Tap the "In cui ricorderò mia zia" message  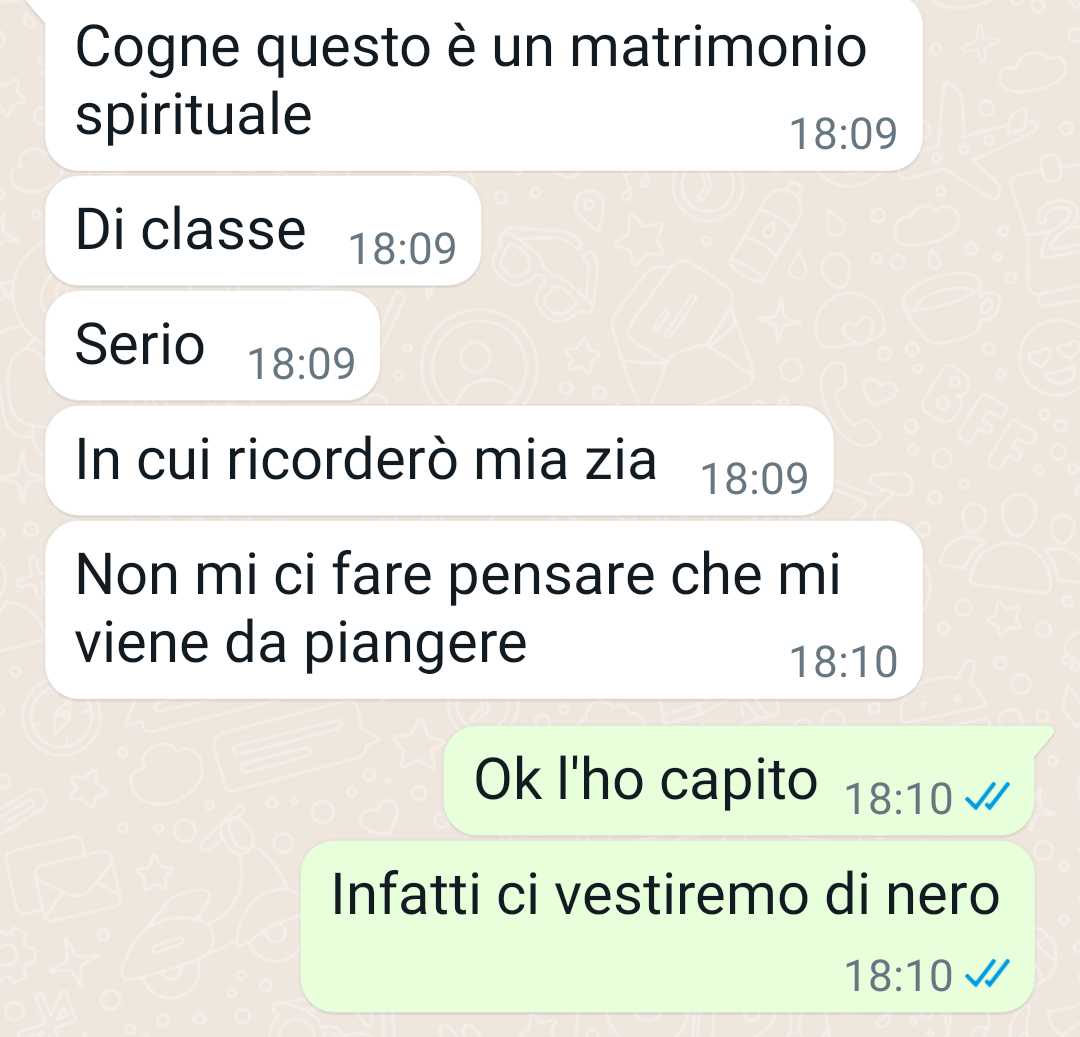[x=439, y=461]
